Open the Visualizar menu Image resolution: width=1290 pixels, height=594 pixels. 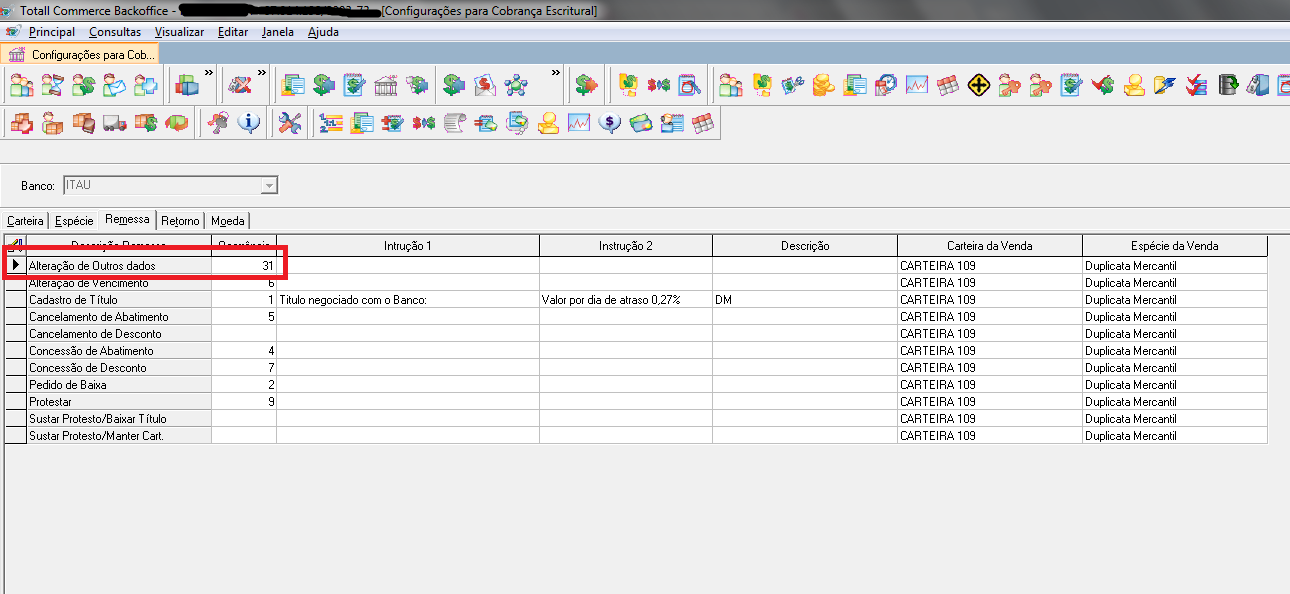(179, 32)
